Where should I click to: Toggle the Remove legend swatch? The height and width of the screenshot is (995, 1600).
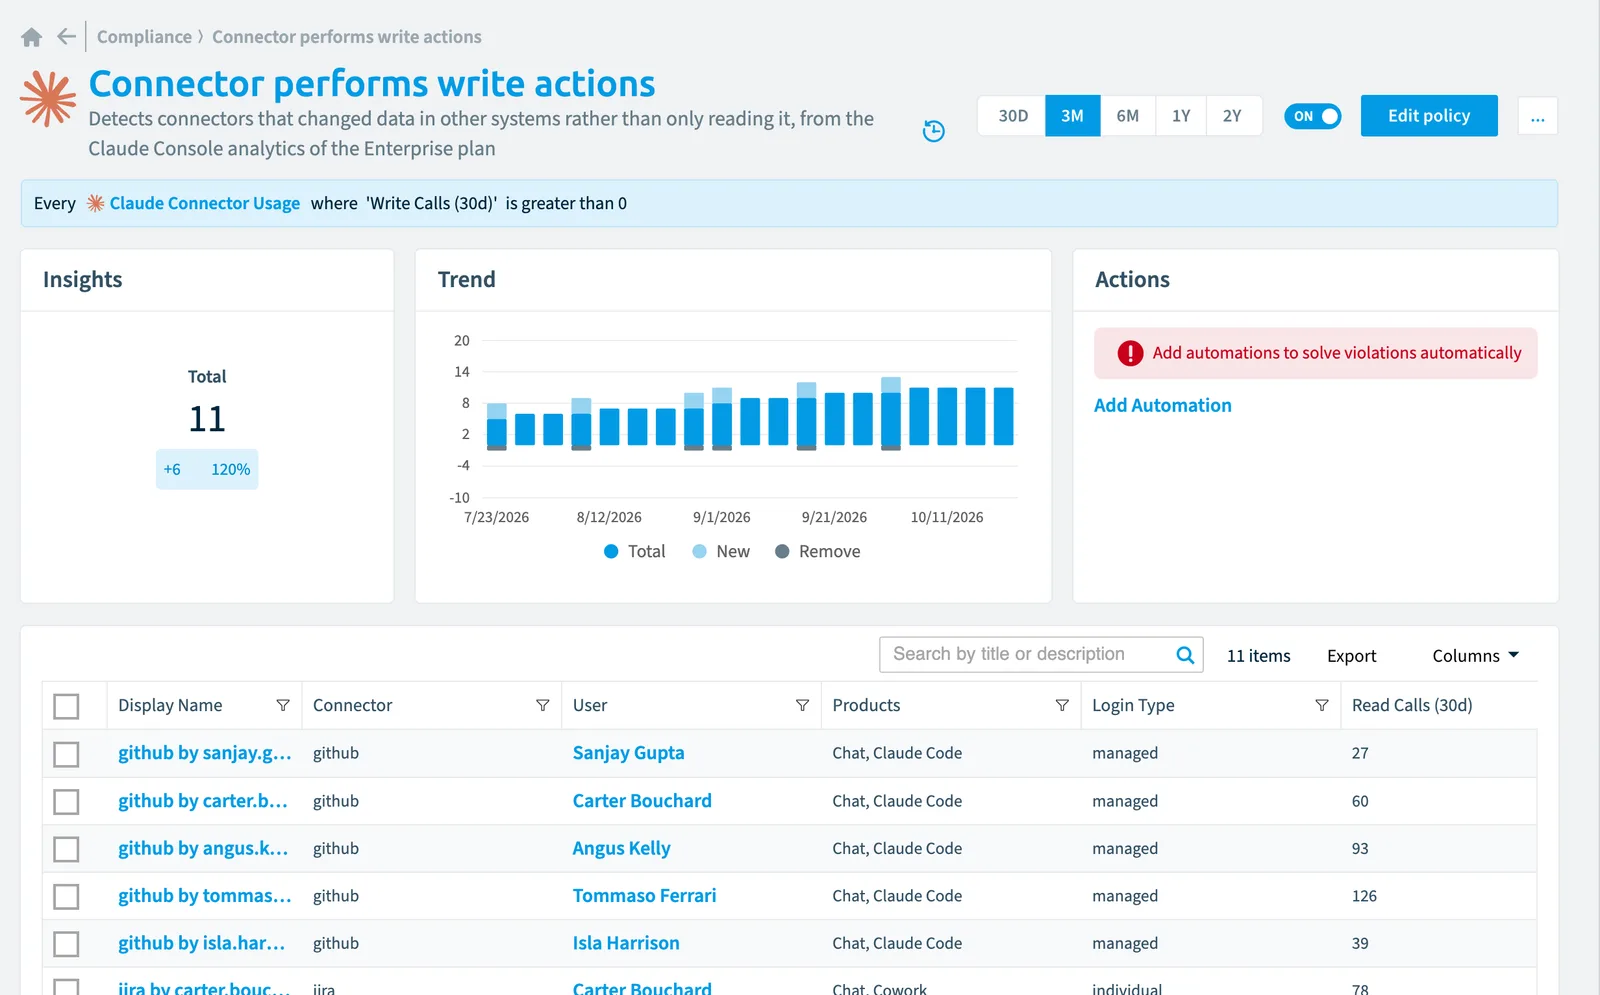pyautogui.click(x=782, y=551)
